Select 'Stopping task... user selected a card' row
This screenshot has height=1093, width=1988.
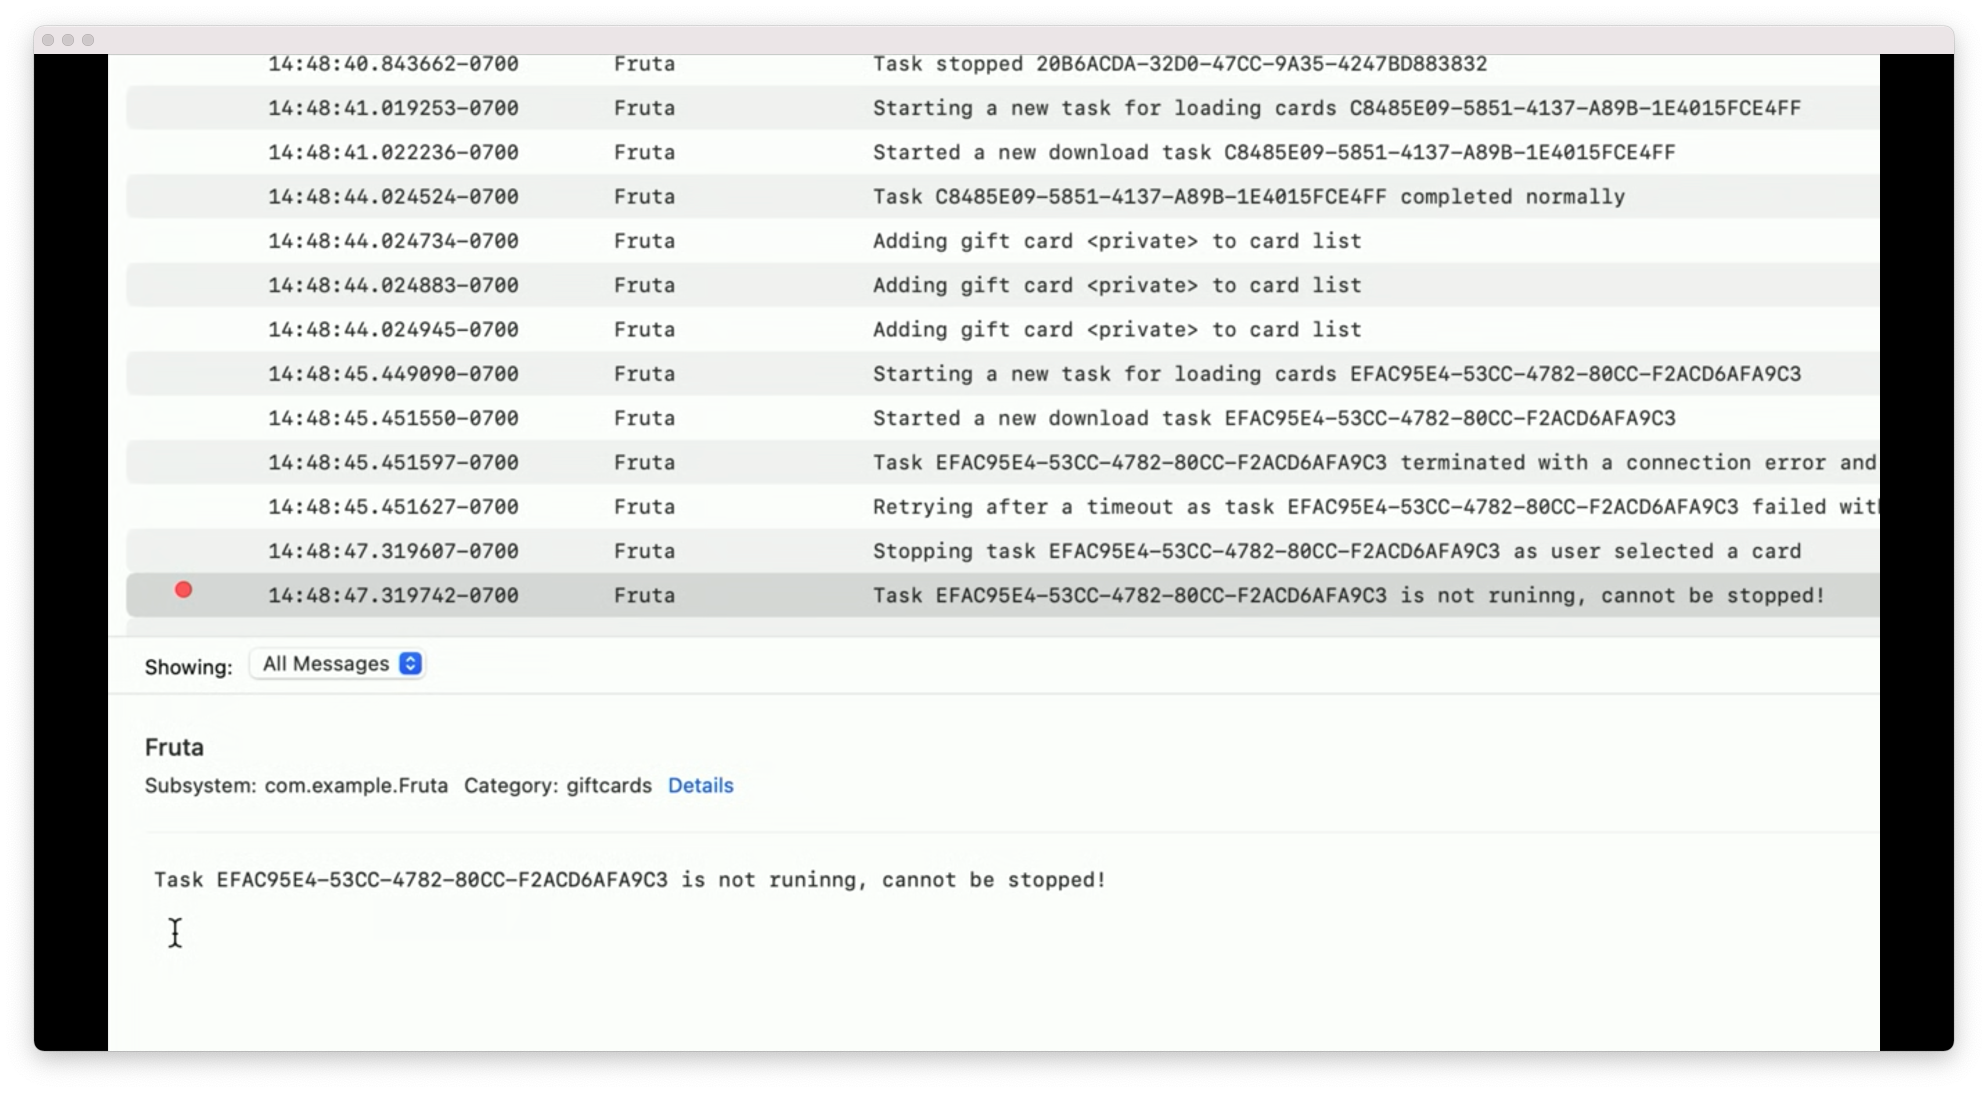[1335, 551]
